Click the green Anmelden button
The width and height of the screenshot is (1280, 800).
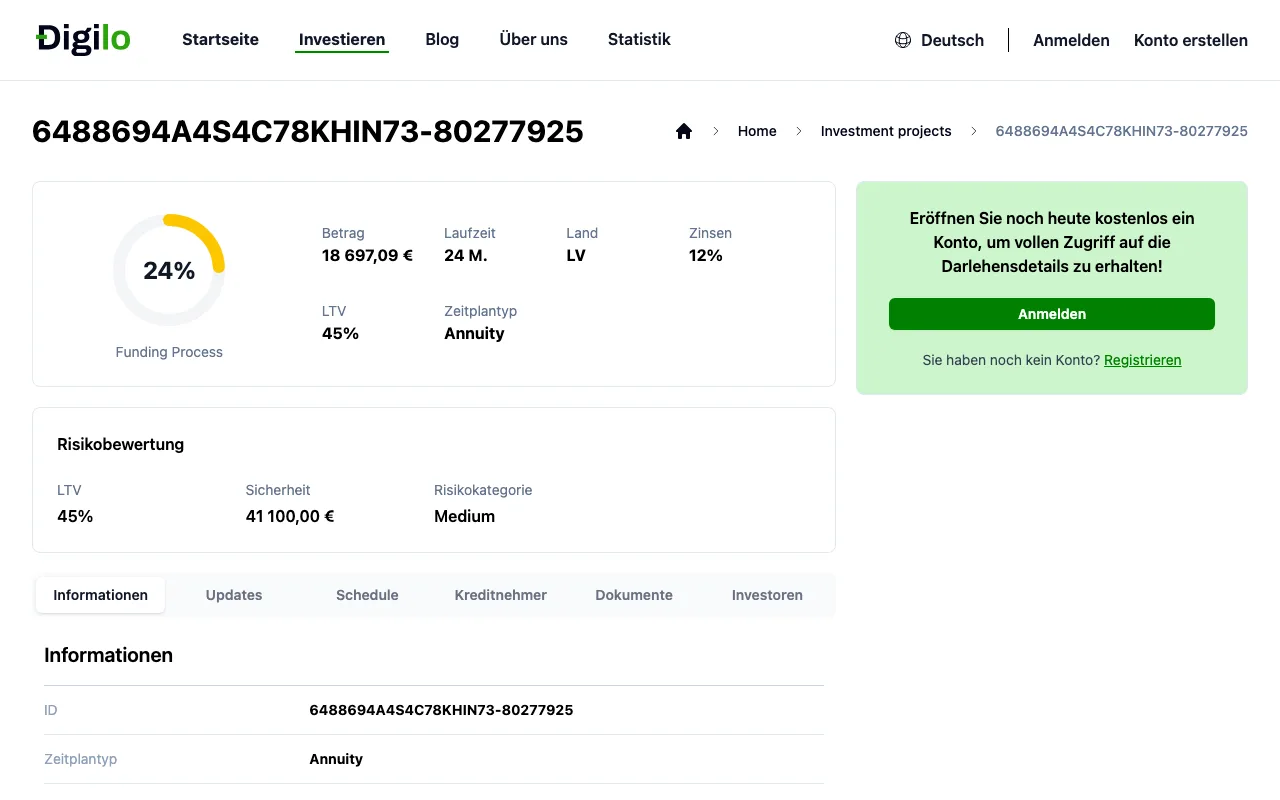[1052, 314]
